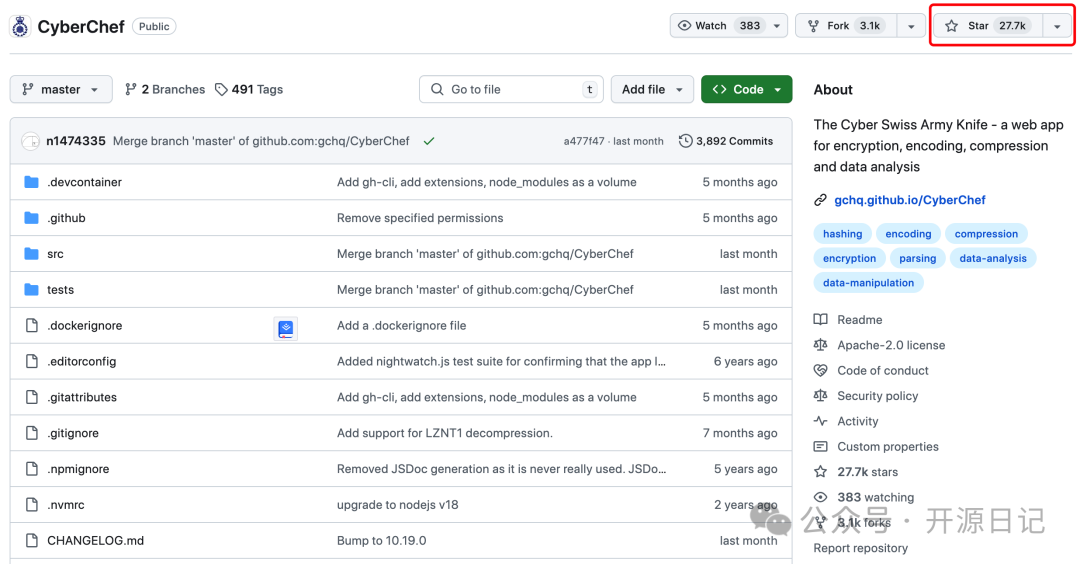This screenshot has height=564, width=1080.
Task: Select the data-analysis topic tag
Action: click(993, 258)
